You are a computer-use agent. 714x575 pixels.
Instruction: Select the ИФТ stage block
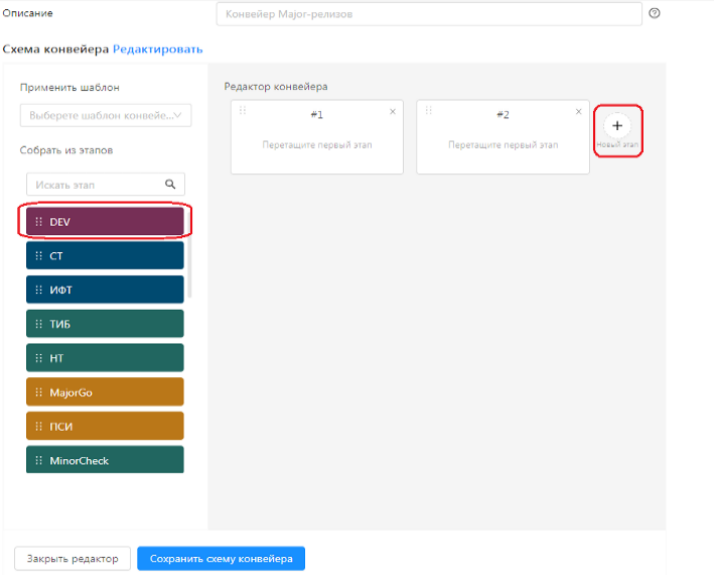coord(105,289)
